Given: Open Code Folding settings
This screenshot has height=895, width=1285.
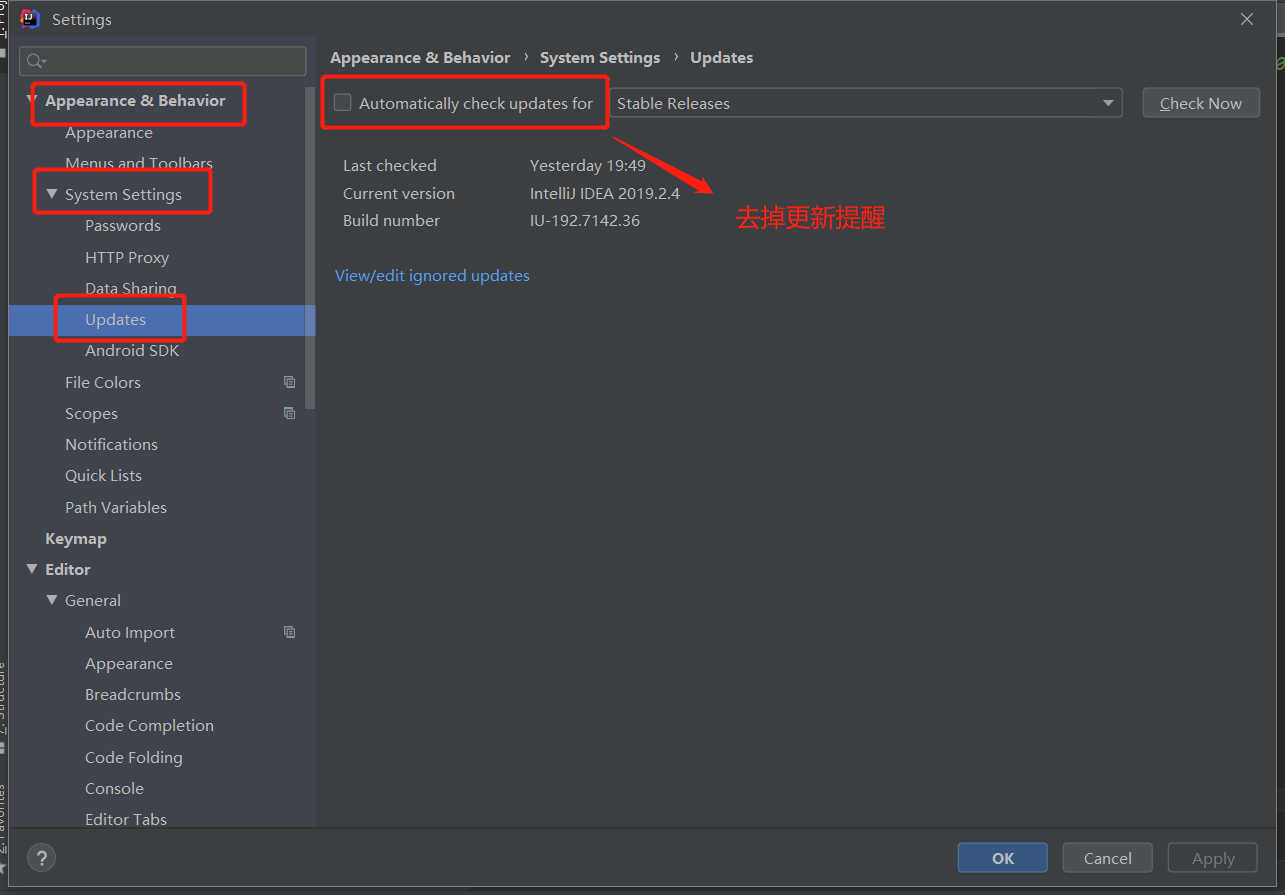Looking at the screenshot, I should click(x=134, y=757).
